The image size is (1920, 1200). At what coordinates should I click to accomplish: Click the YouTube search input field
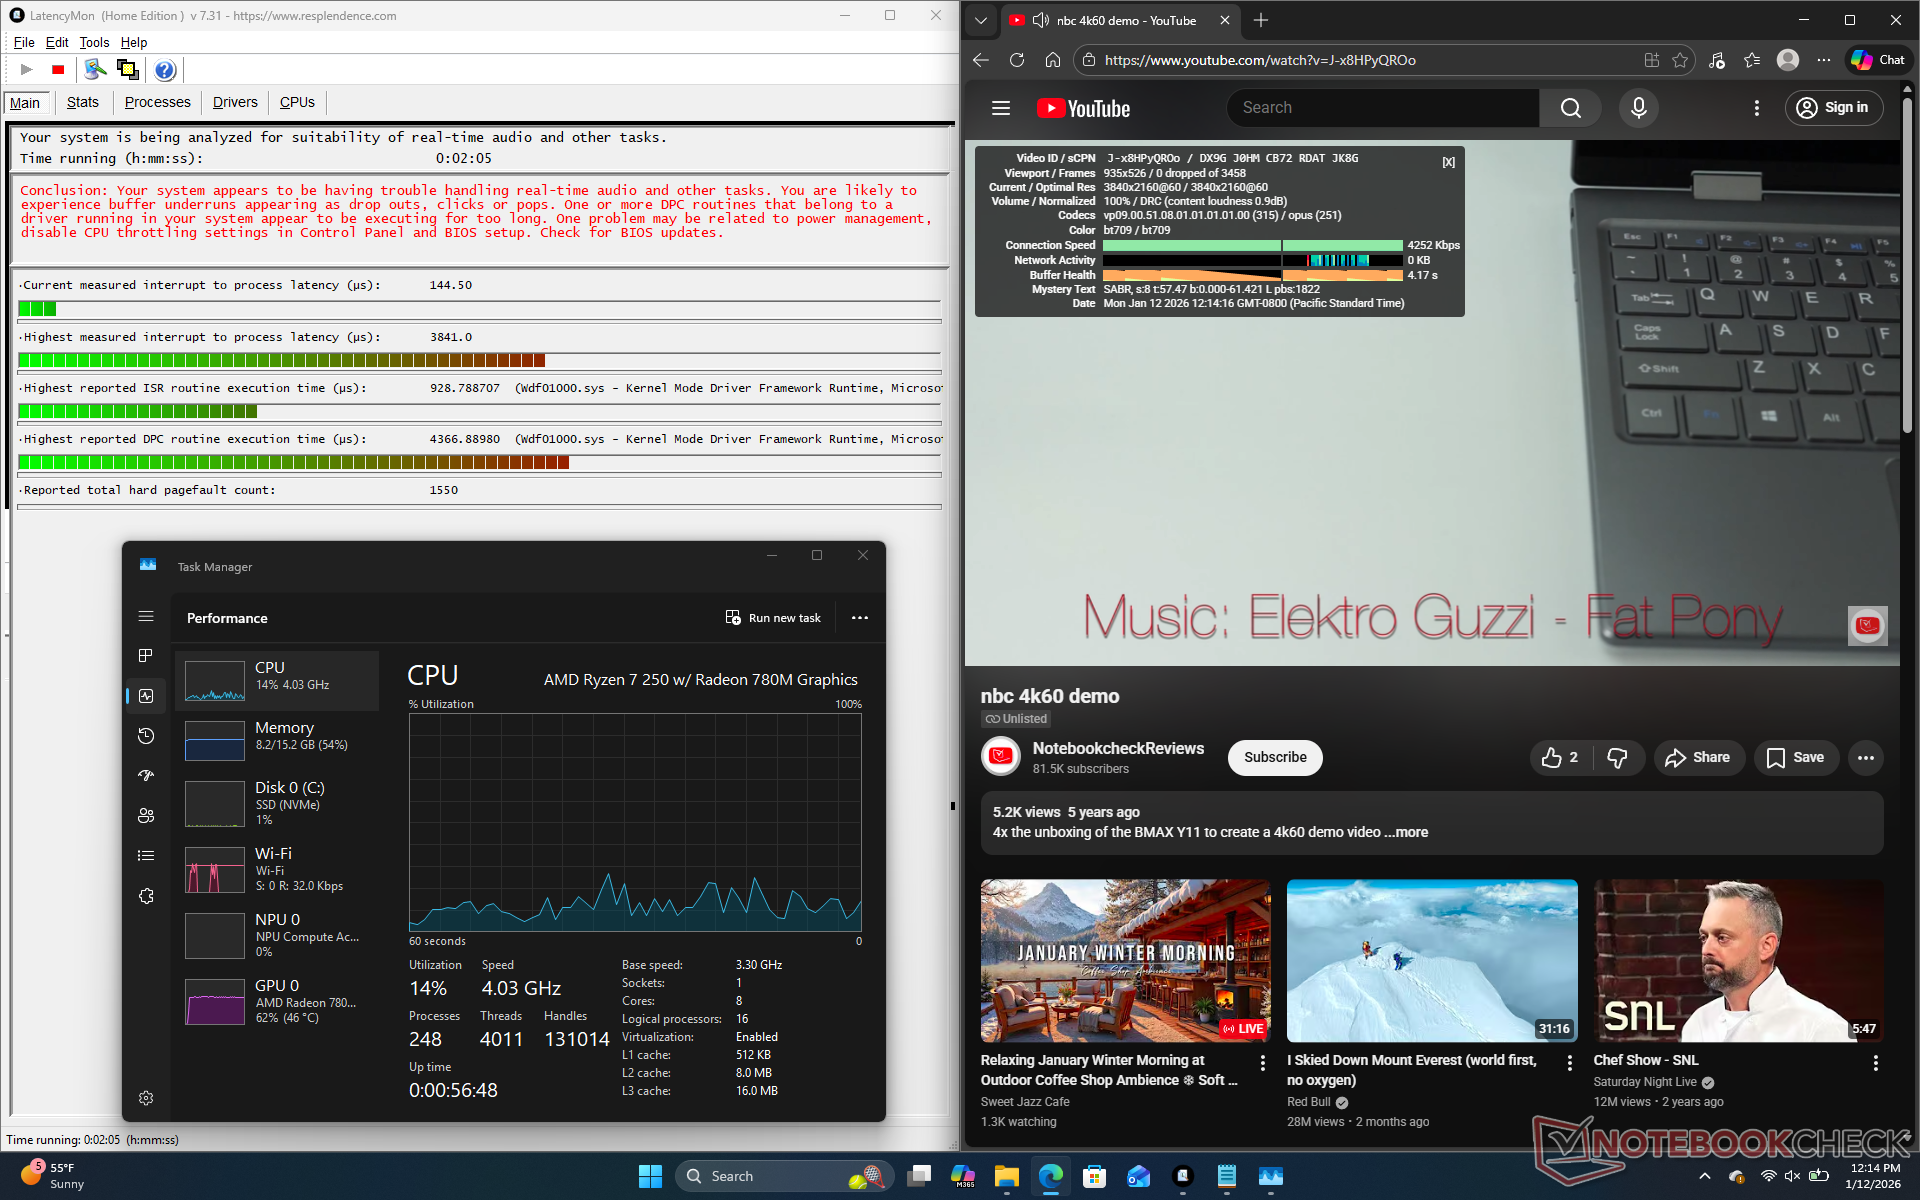[1382, 108]
